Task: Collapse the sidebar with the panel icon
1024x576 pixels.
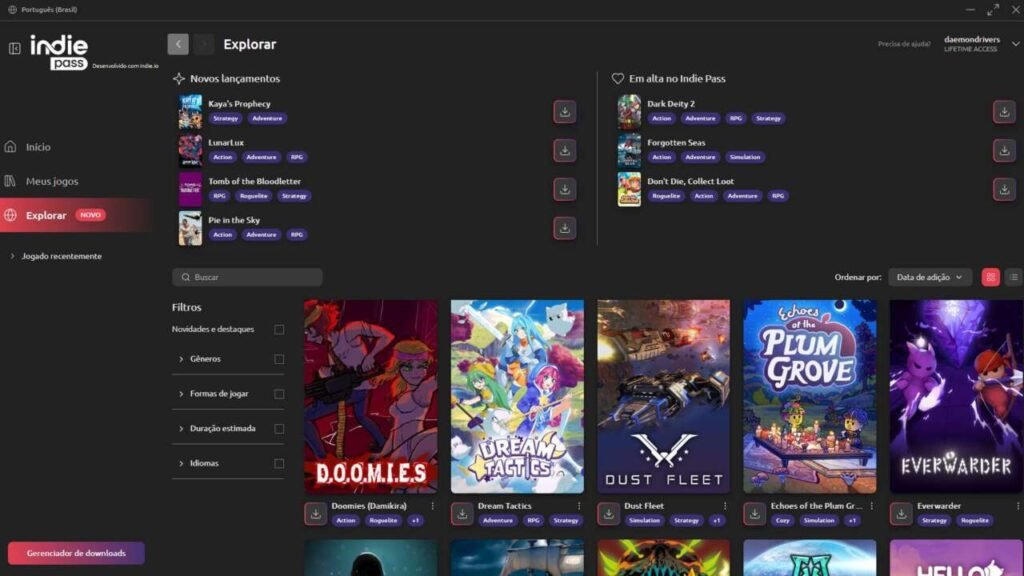Action: [x=14, y=48]
